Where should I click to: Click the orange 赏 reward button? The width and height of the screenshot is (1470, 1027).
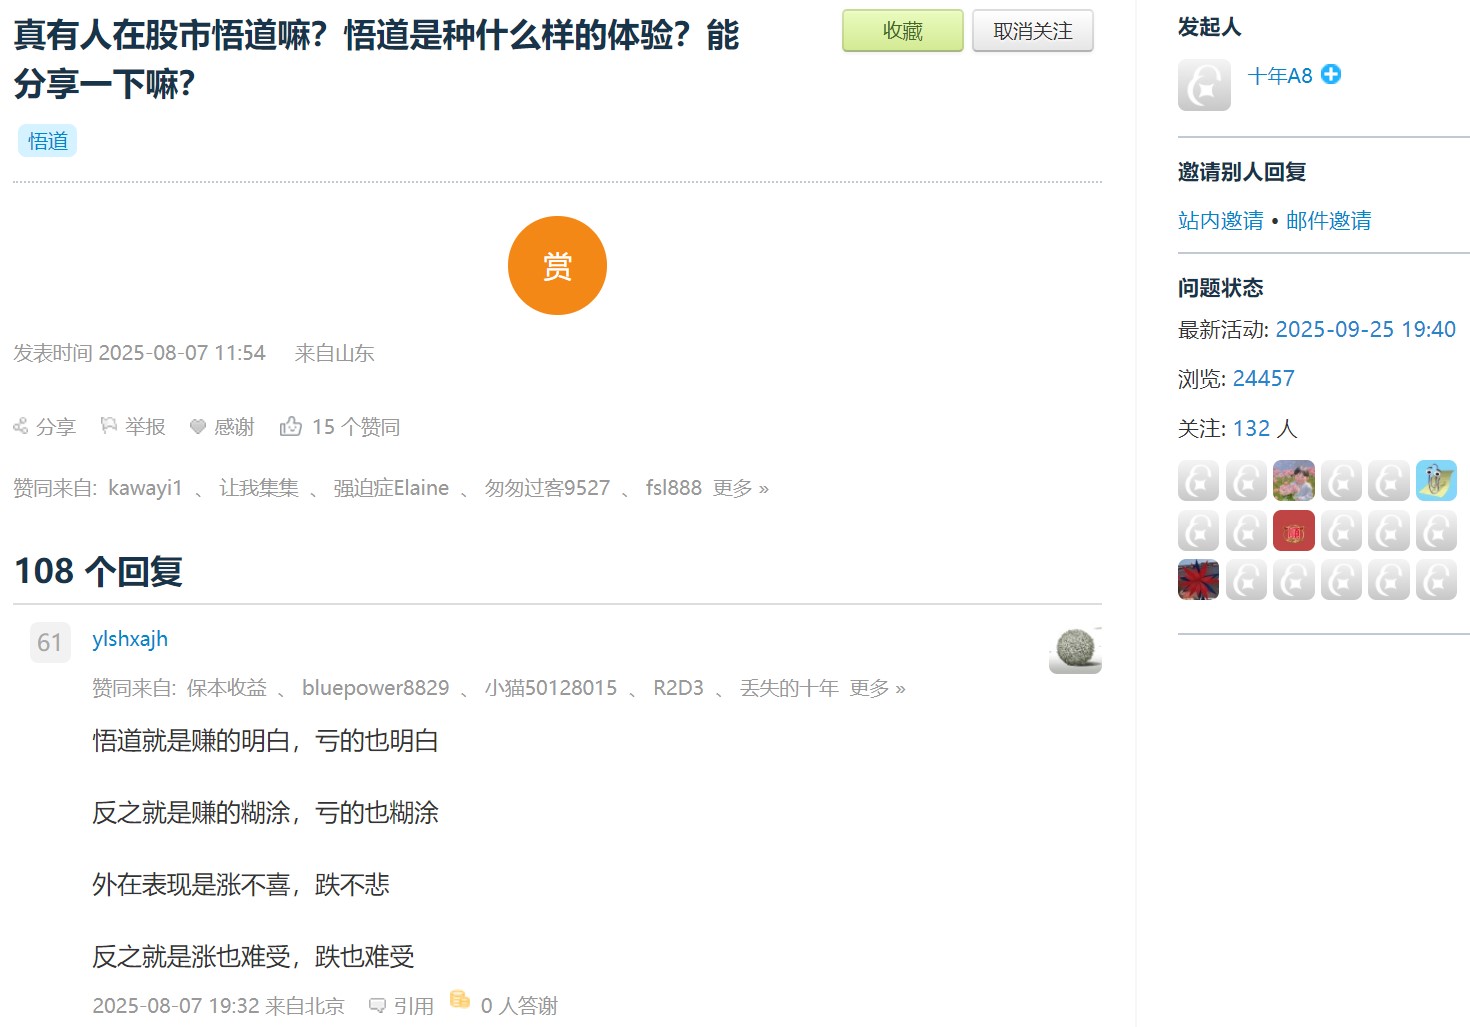(x=557, y=266)
